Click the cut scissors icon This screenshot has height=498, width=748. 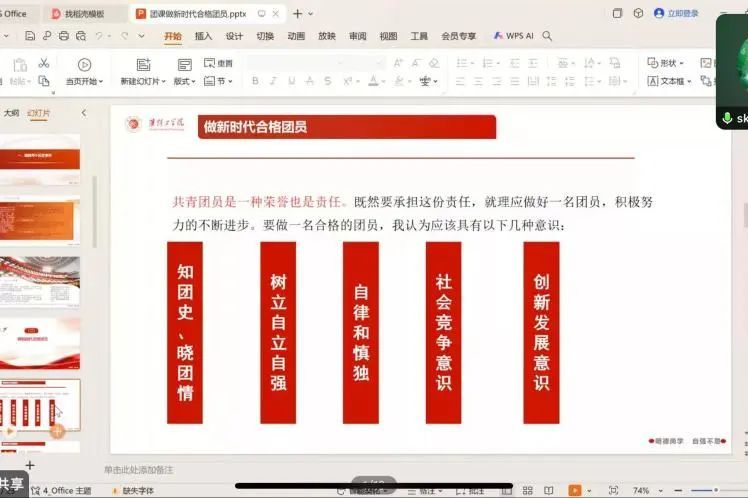pos(44,63)
